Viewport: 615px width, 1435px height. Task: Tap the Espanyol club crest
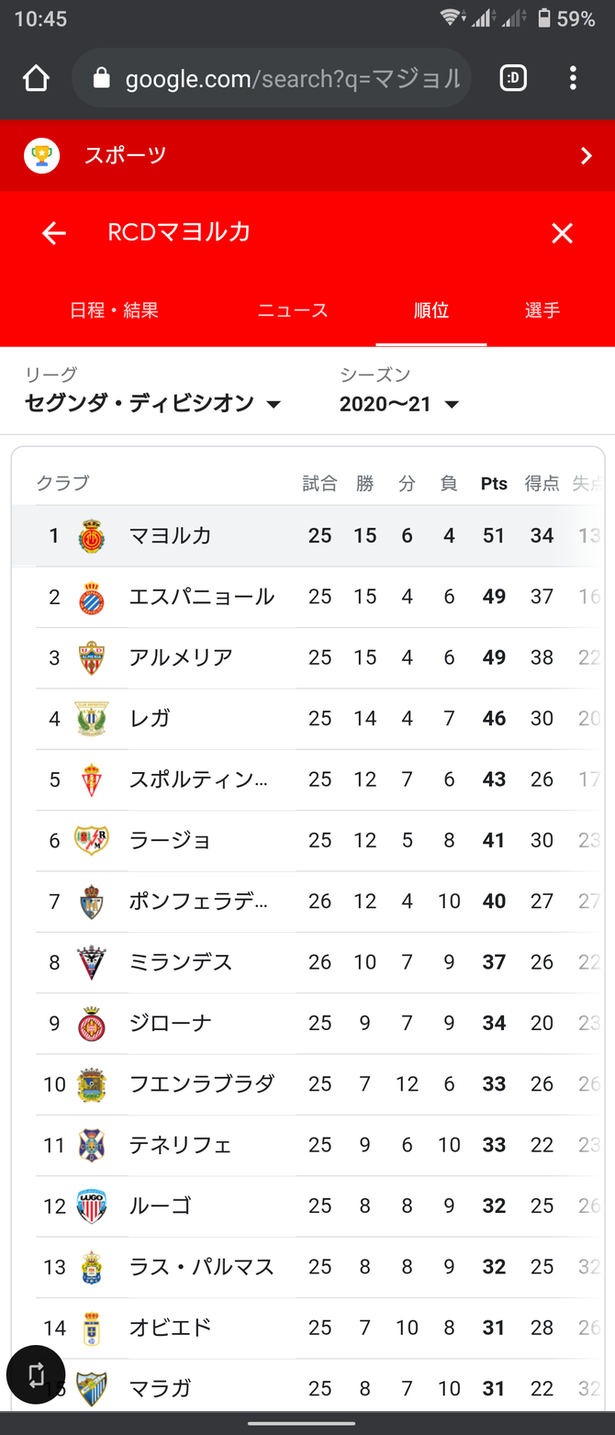[x=92, y=597]
